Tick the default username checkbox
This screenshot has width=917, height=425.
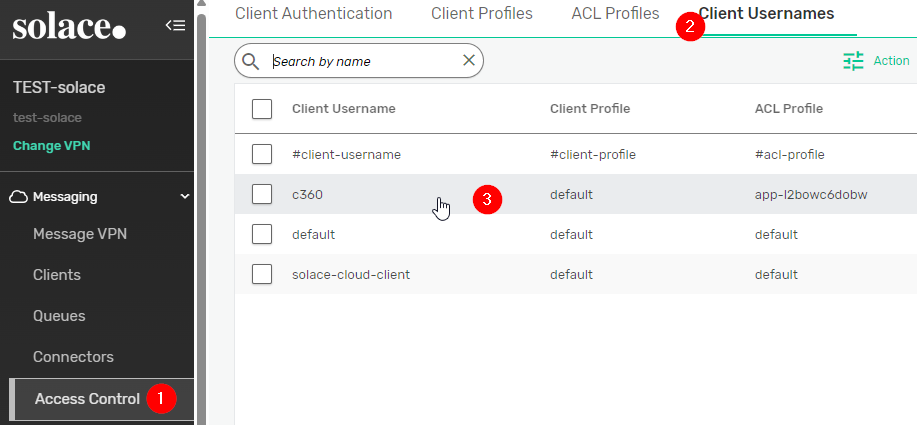pos(262,234)
